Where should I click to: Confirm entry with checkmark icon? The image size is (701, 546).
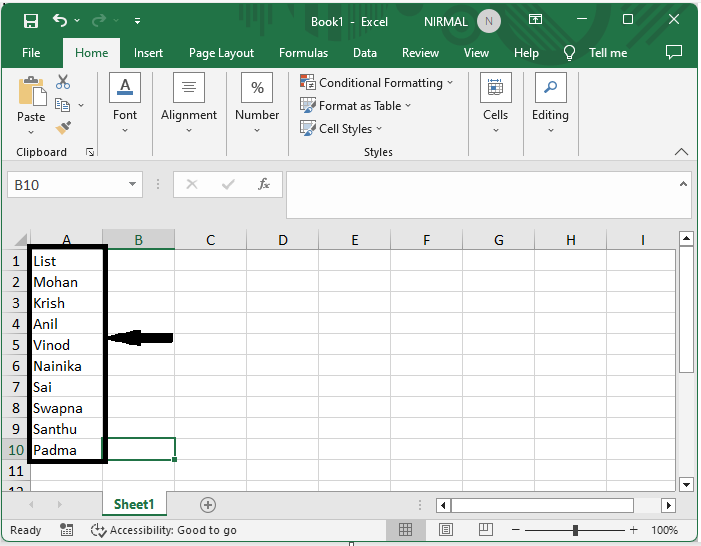228,184
